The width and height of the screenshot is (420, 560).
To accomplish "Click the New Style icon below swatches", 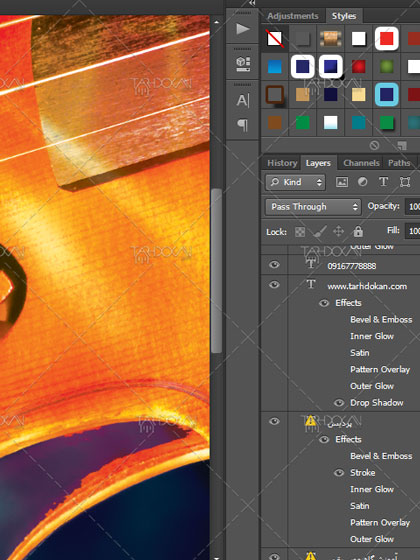I will [402, 145].
